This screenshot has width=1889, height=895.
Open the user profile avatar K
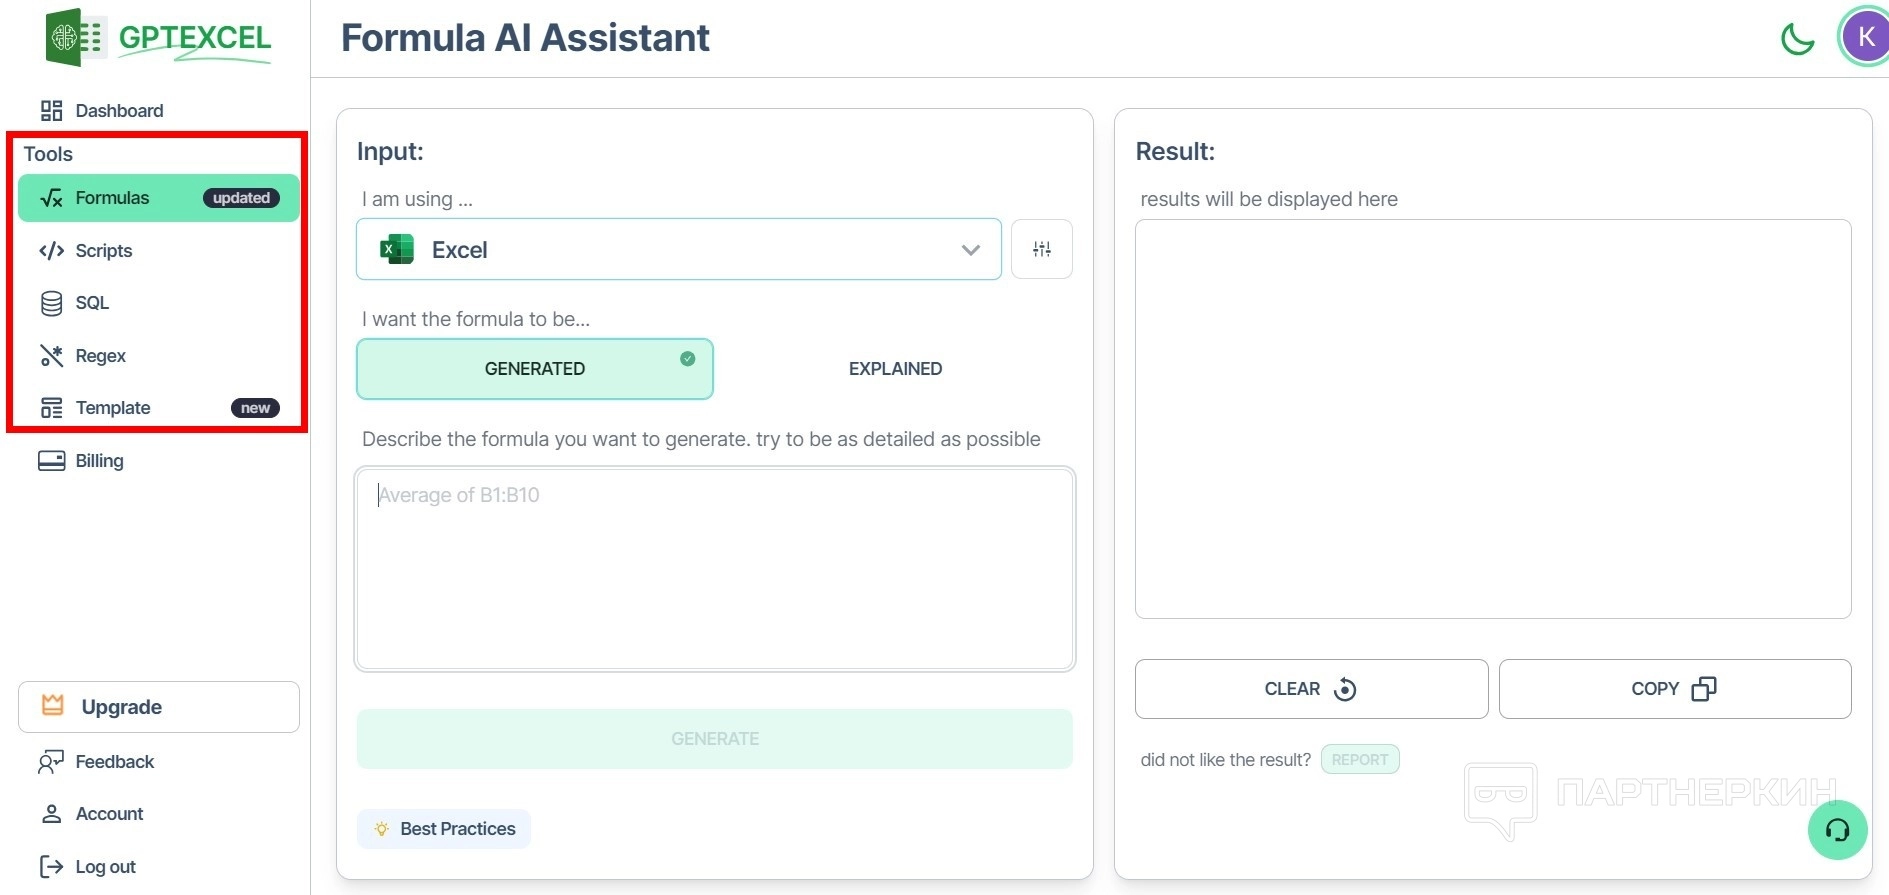click(x=1865, y=37)
